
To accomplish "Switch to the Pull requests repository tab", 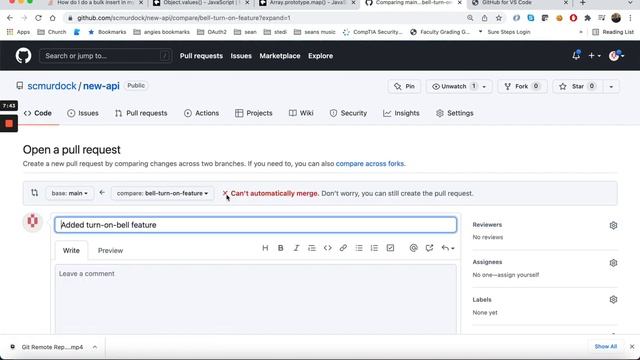I will 141,113.
